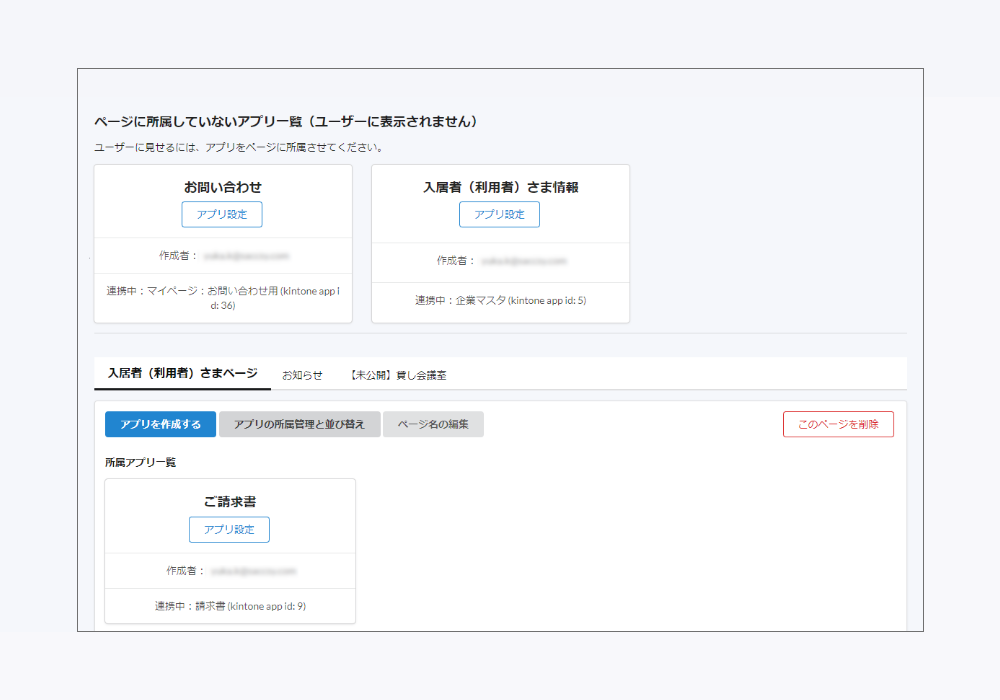This screenshot has width=1000, height=700.
Task: Click the 入居者（利用者）さま情報 card title
Action: (x=499, y=186)
